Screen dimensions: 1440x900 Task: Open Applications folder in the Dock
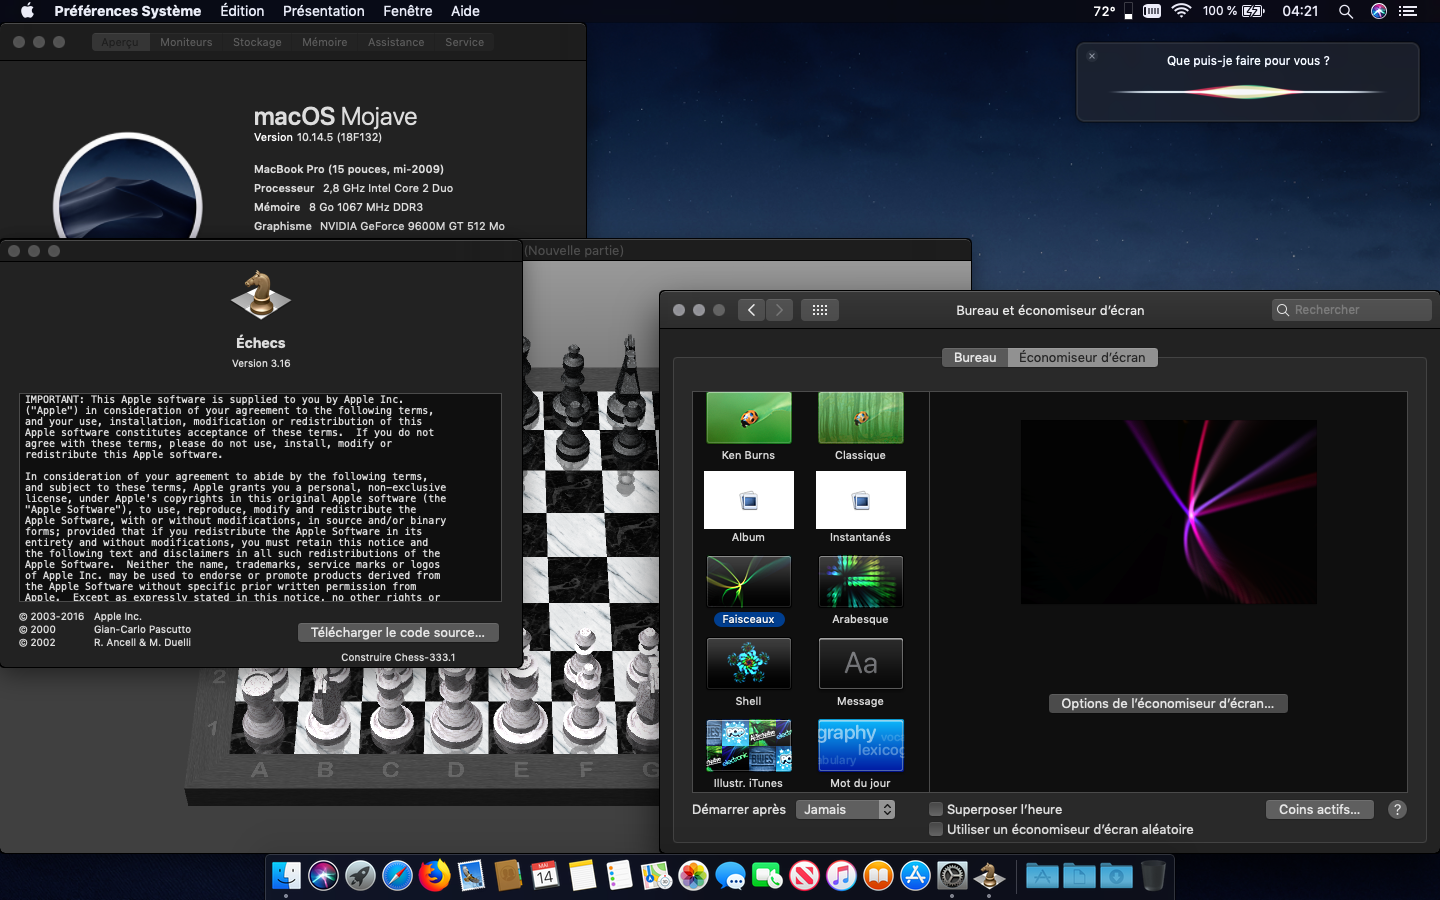click(1042, 876)
